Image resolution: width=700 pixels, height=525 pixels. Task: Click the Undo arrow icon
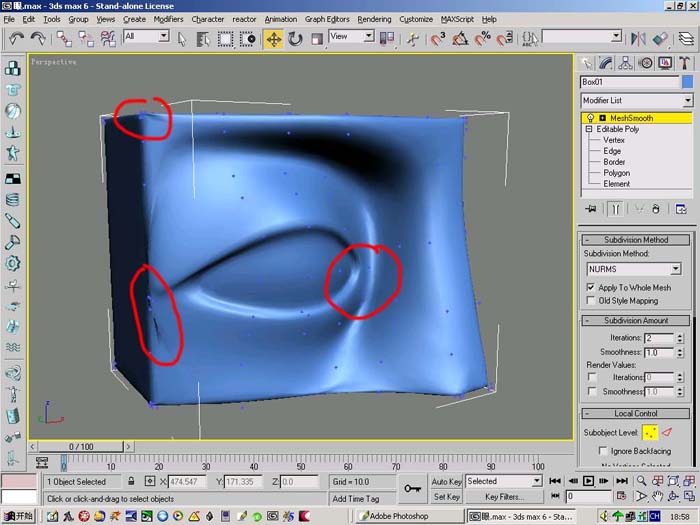17,39
